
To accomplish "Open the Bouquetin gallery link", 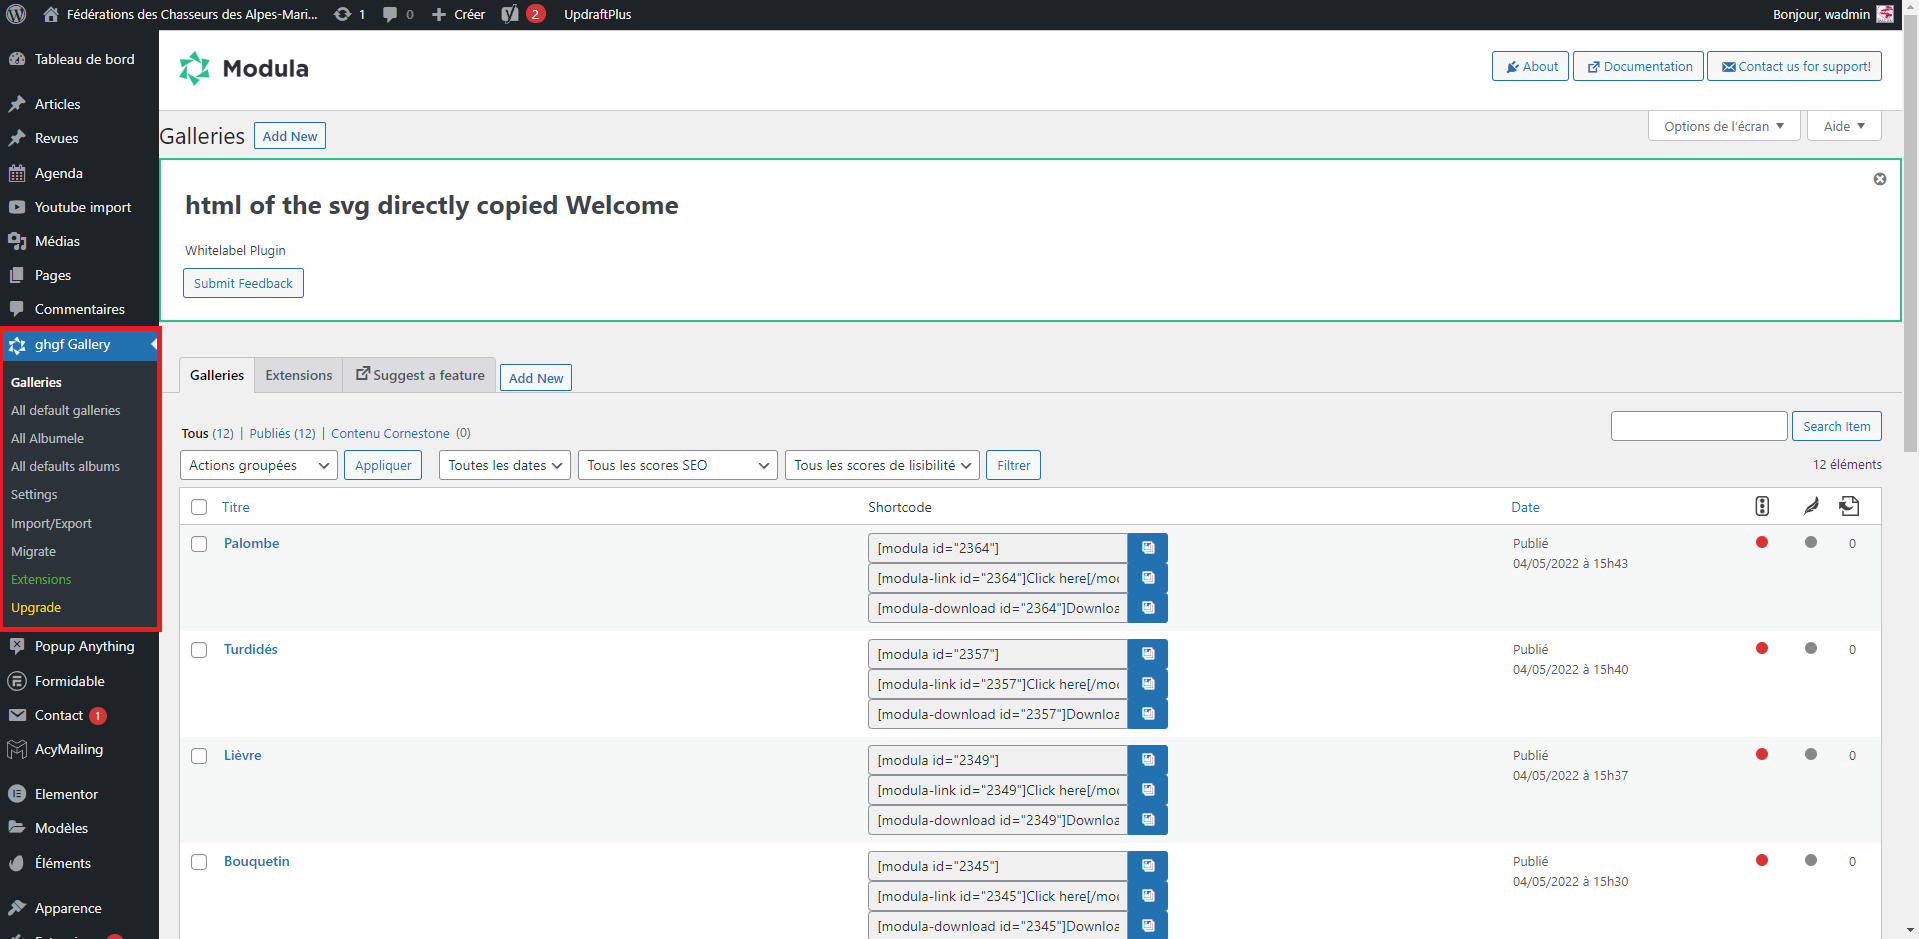I will pos(256,861).
